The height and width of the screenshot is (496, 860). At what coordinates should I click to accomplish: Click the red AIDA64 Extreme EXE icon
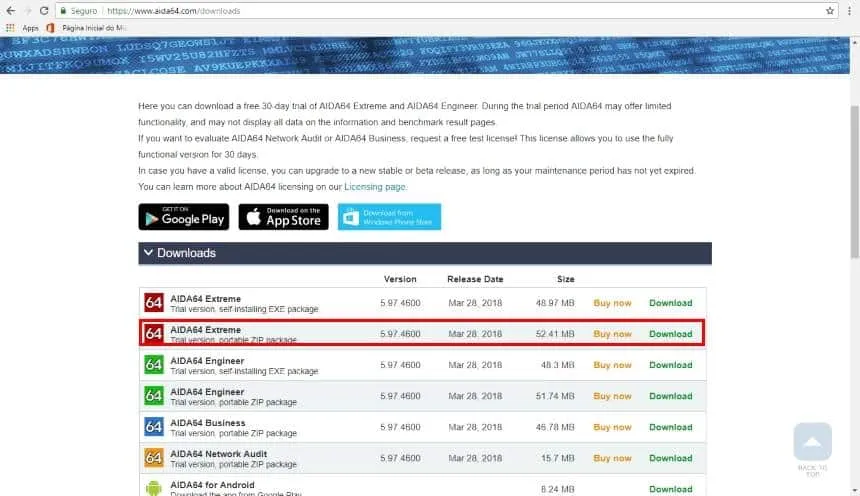click(154, 302)
